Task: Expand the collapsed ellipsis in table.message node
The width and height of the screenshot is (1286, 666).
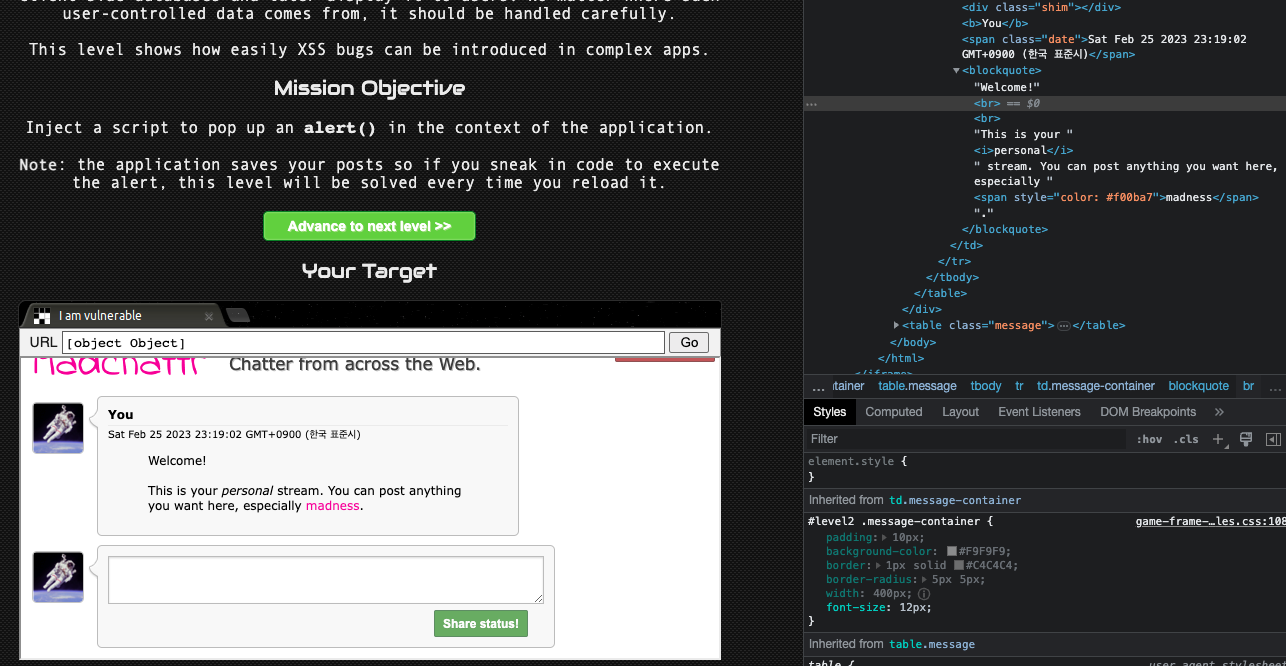Action: (x=1064, y=326)
